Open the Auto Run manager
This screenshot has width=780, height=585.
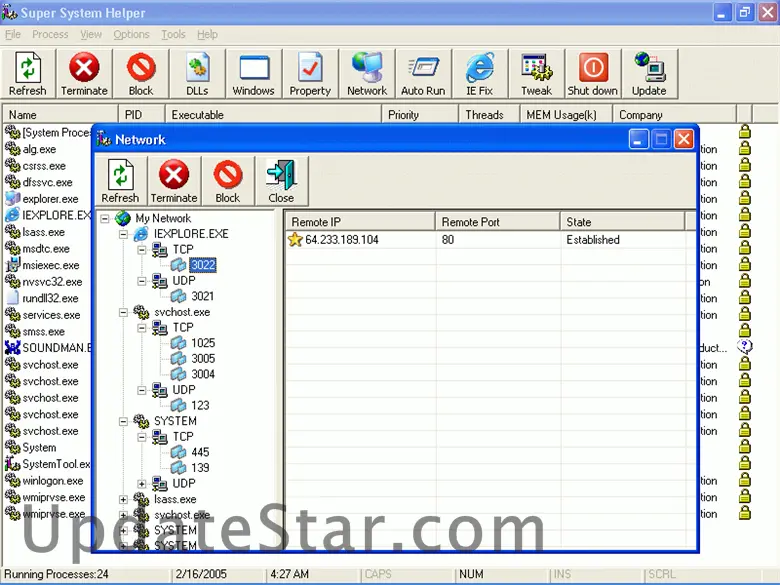tap(423, 75)
